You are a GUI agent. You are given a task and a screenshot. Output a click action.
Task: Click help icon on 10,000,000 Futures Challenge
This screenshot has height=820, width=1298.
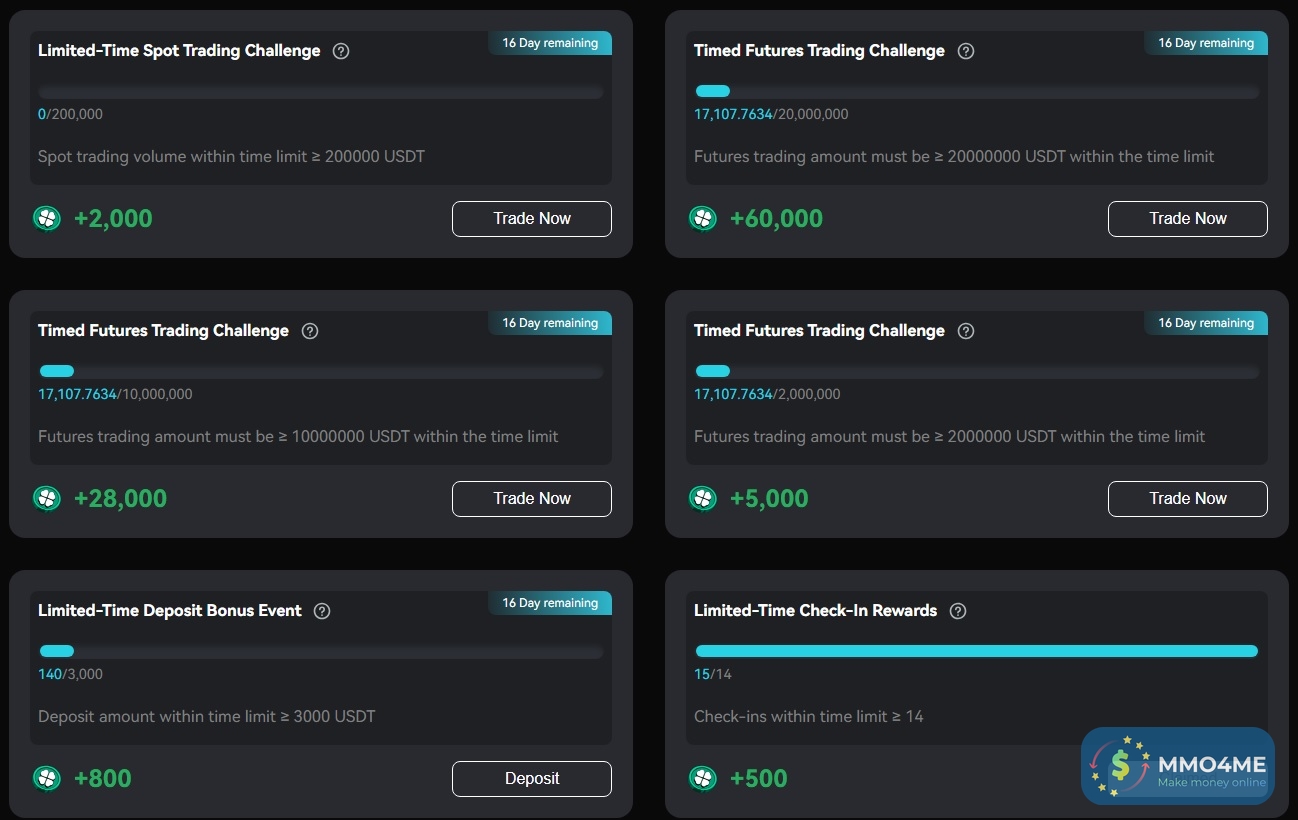[x=310, y=331]
